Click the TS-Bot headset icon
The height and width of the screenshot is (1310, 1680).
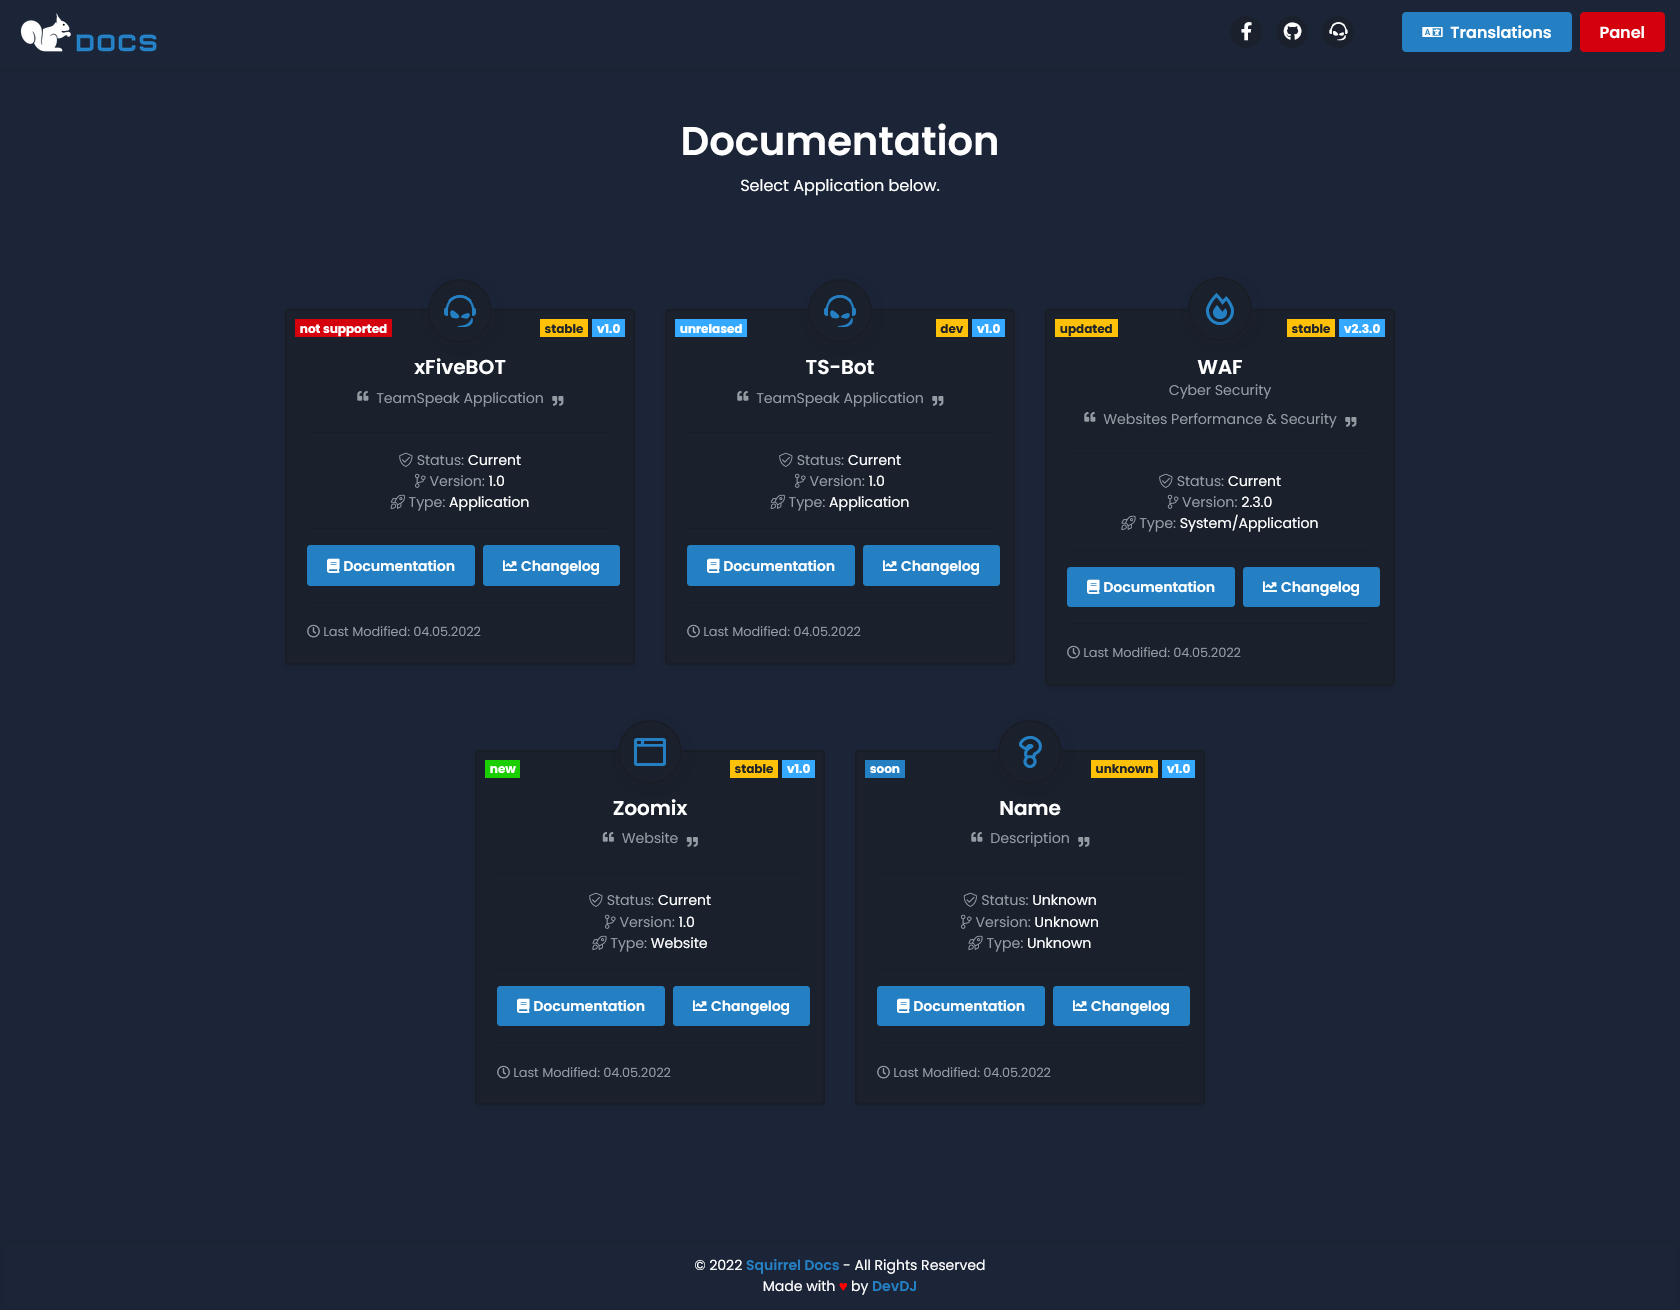click(x=839, y=311)
